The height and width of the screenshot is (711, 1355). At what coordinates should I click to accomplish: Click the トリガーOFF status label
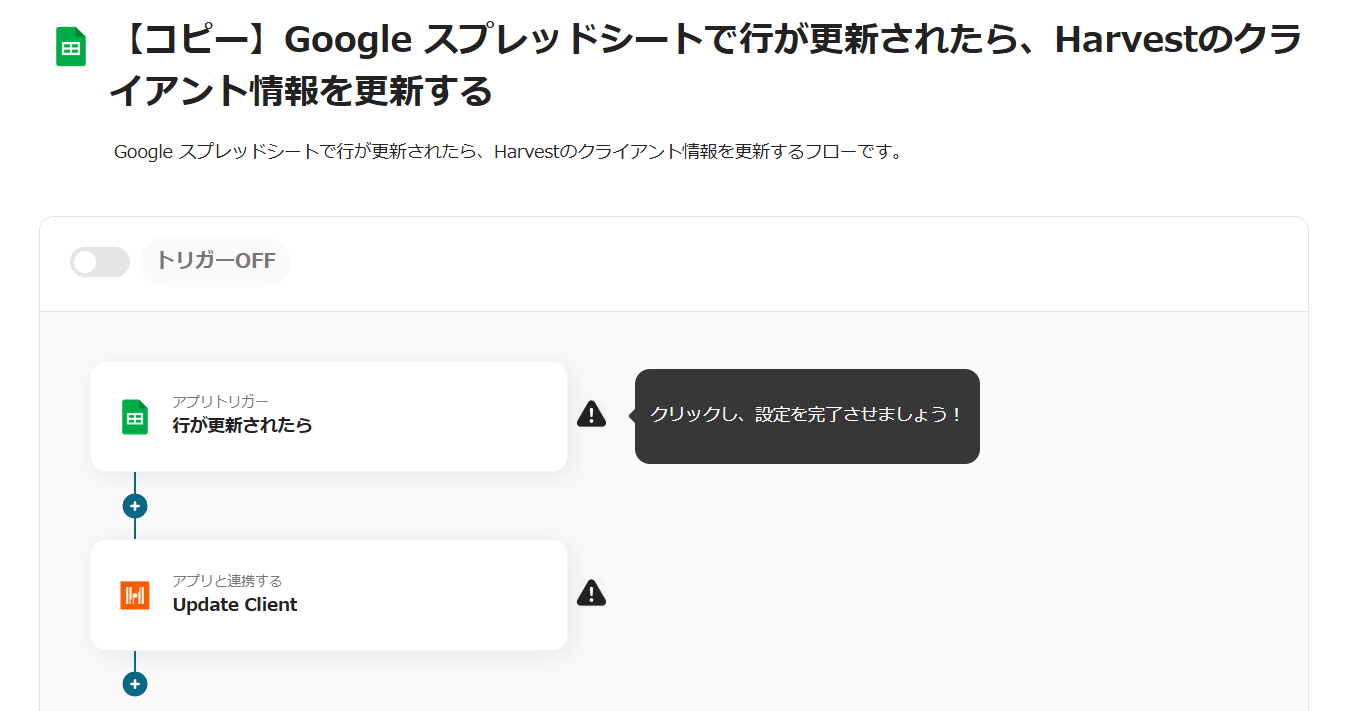[216, 262]
